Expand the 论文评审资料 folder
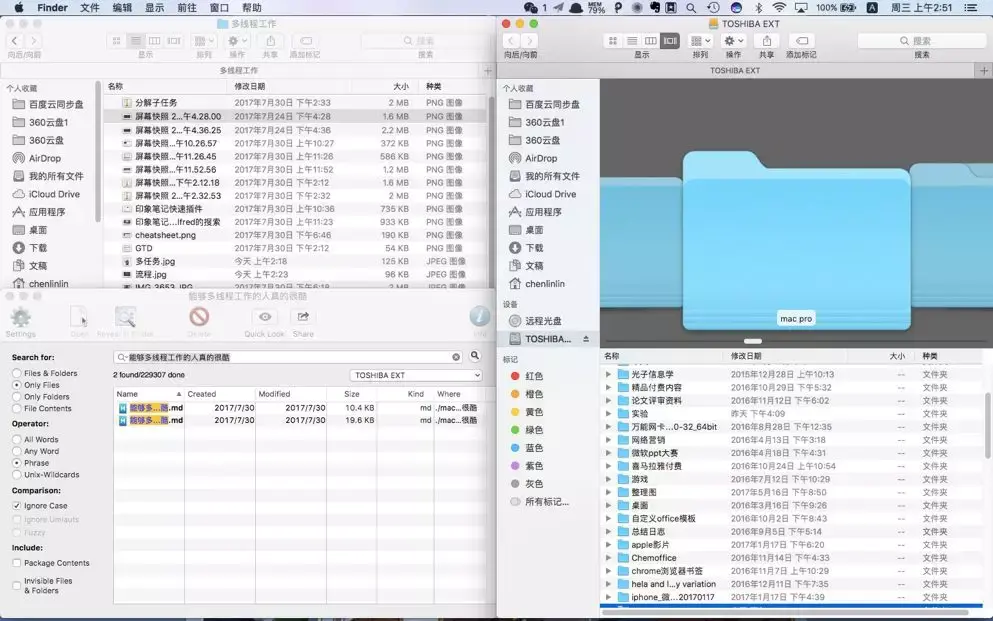The height and width of the screenshot is (621, 993). [609, 401]
